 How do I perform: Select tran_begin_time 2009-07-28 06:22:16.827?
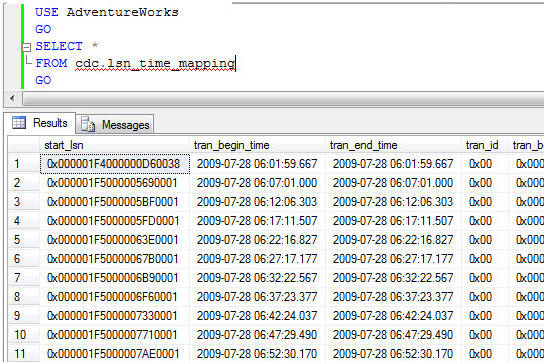tap(257, 240)
